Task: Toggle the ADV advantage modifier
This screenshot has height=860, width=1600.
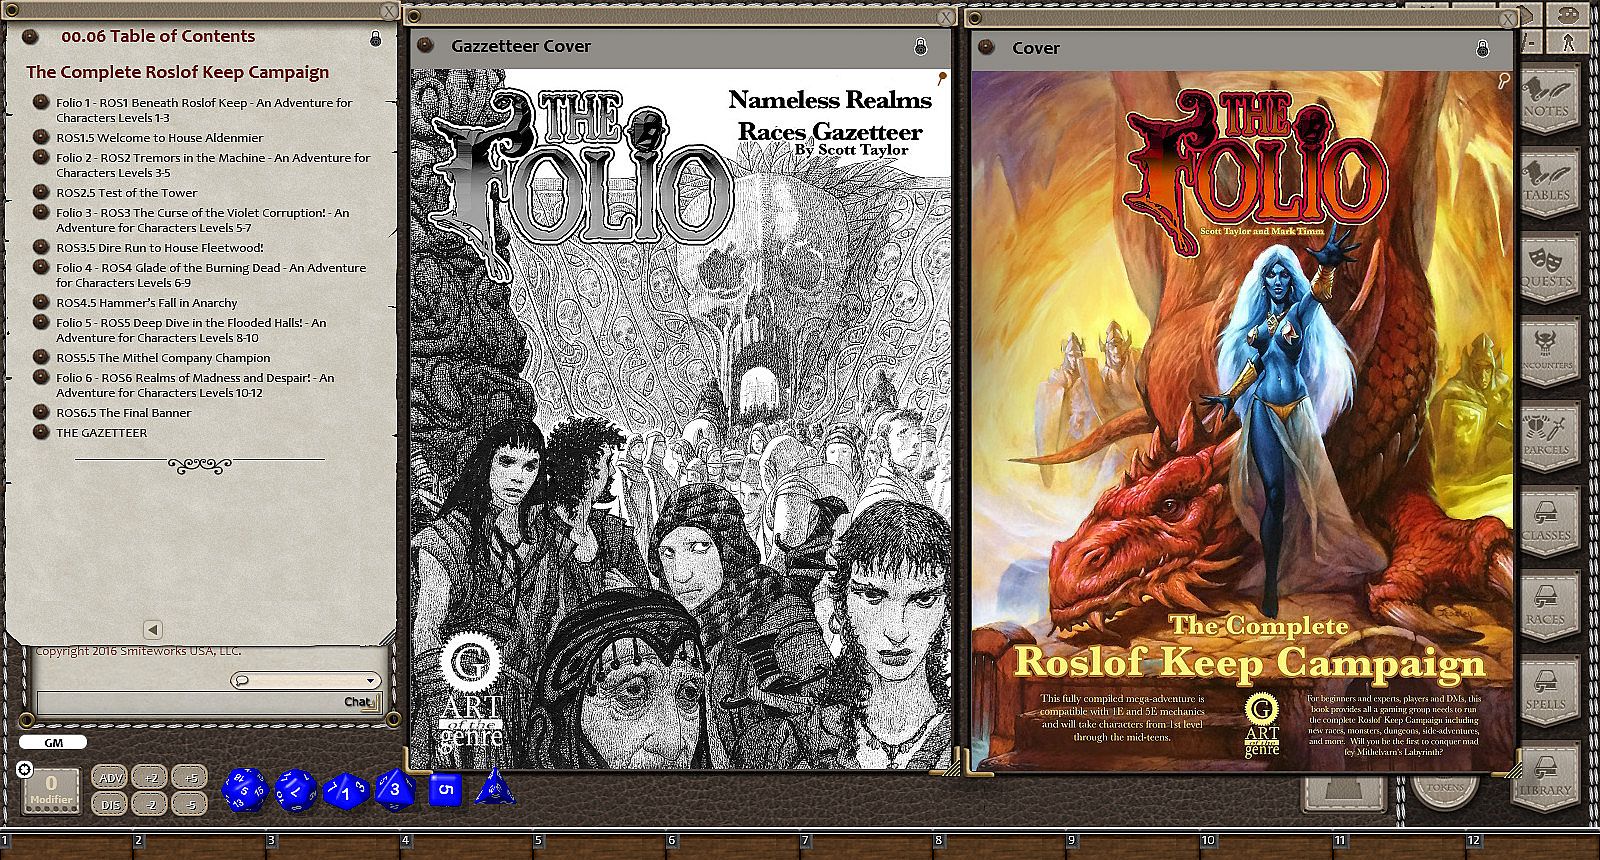Action: (109, 777)
